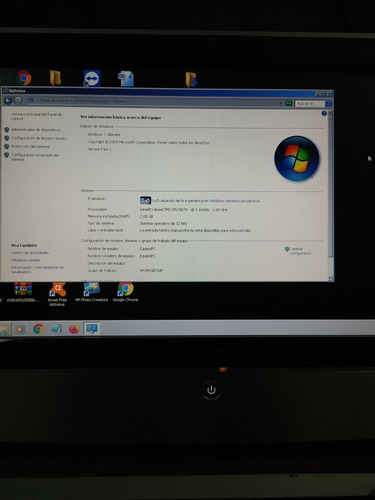Viewport: 375px width, 500px height.
Task: Open the folder icon beside TeamViewer
Action: tap(55, 78)
